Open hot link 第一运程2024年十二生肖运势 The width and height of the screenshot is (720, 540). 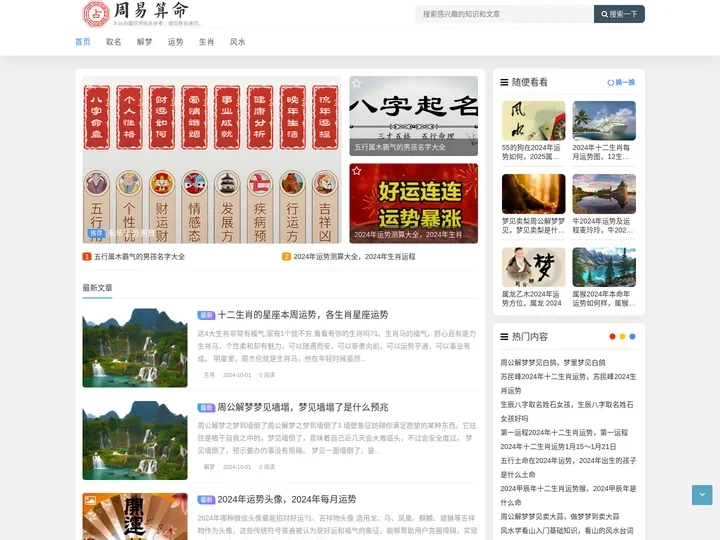564,433
